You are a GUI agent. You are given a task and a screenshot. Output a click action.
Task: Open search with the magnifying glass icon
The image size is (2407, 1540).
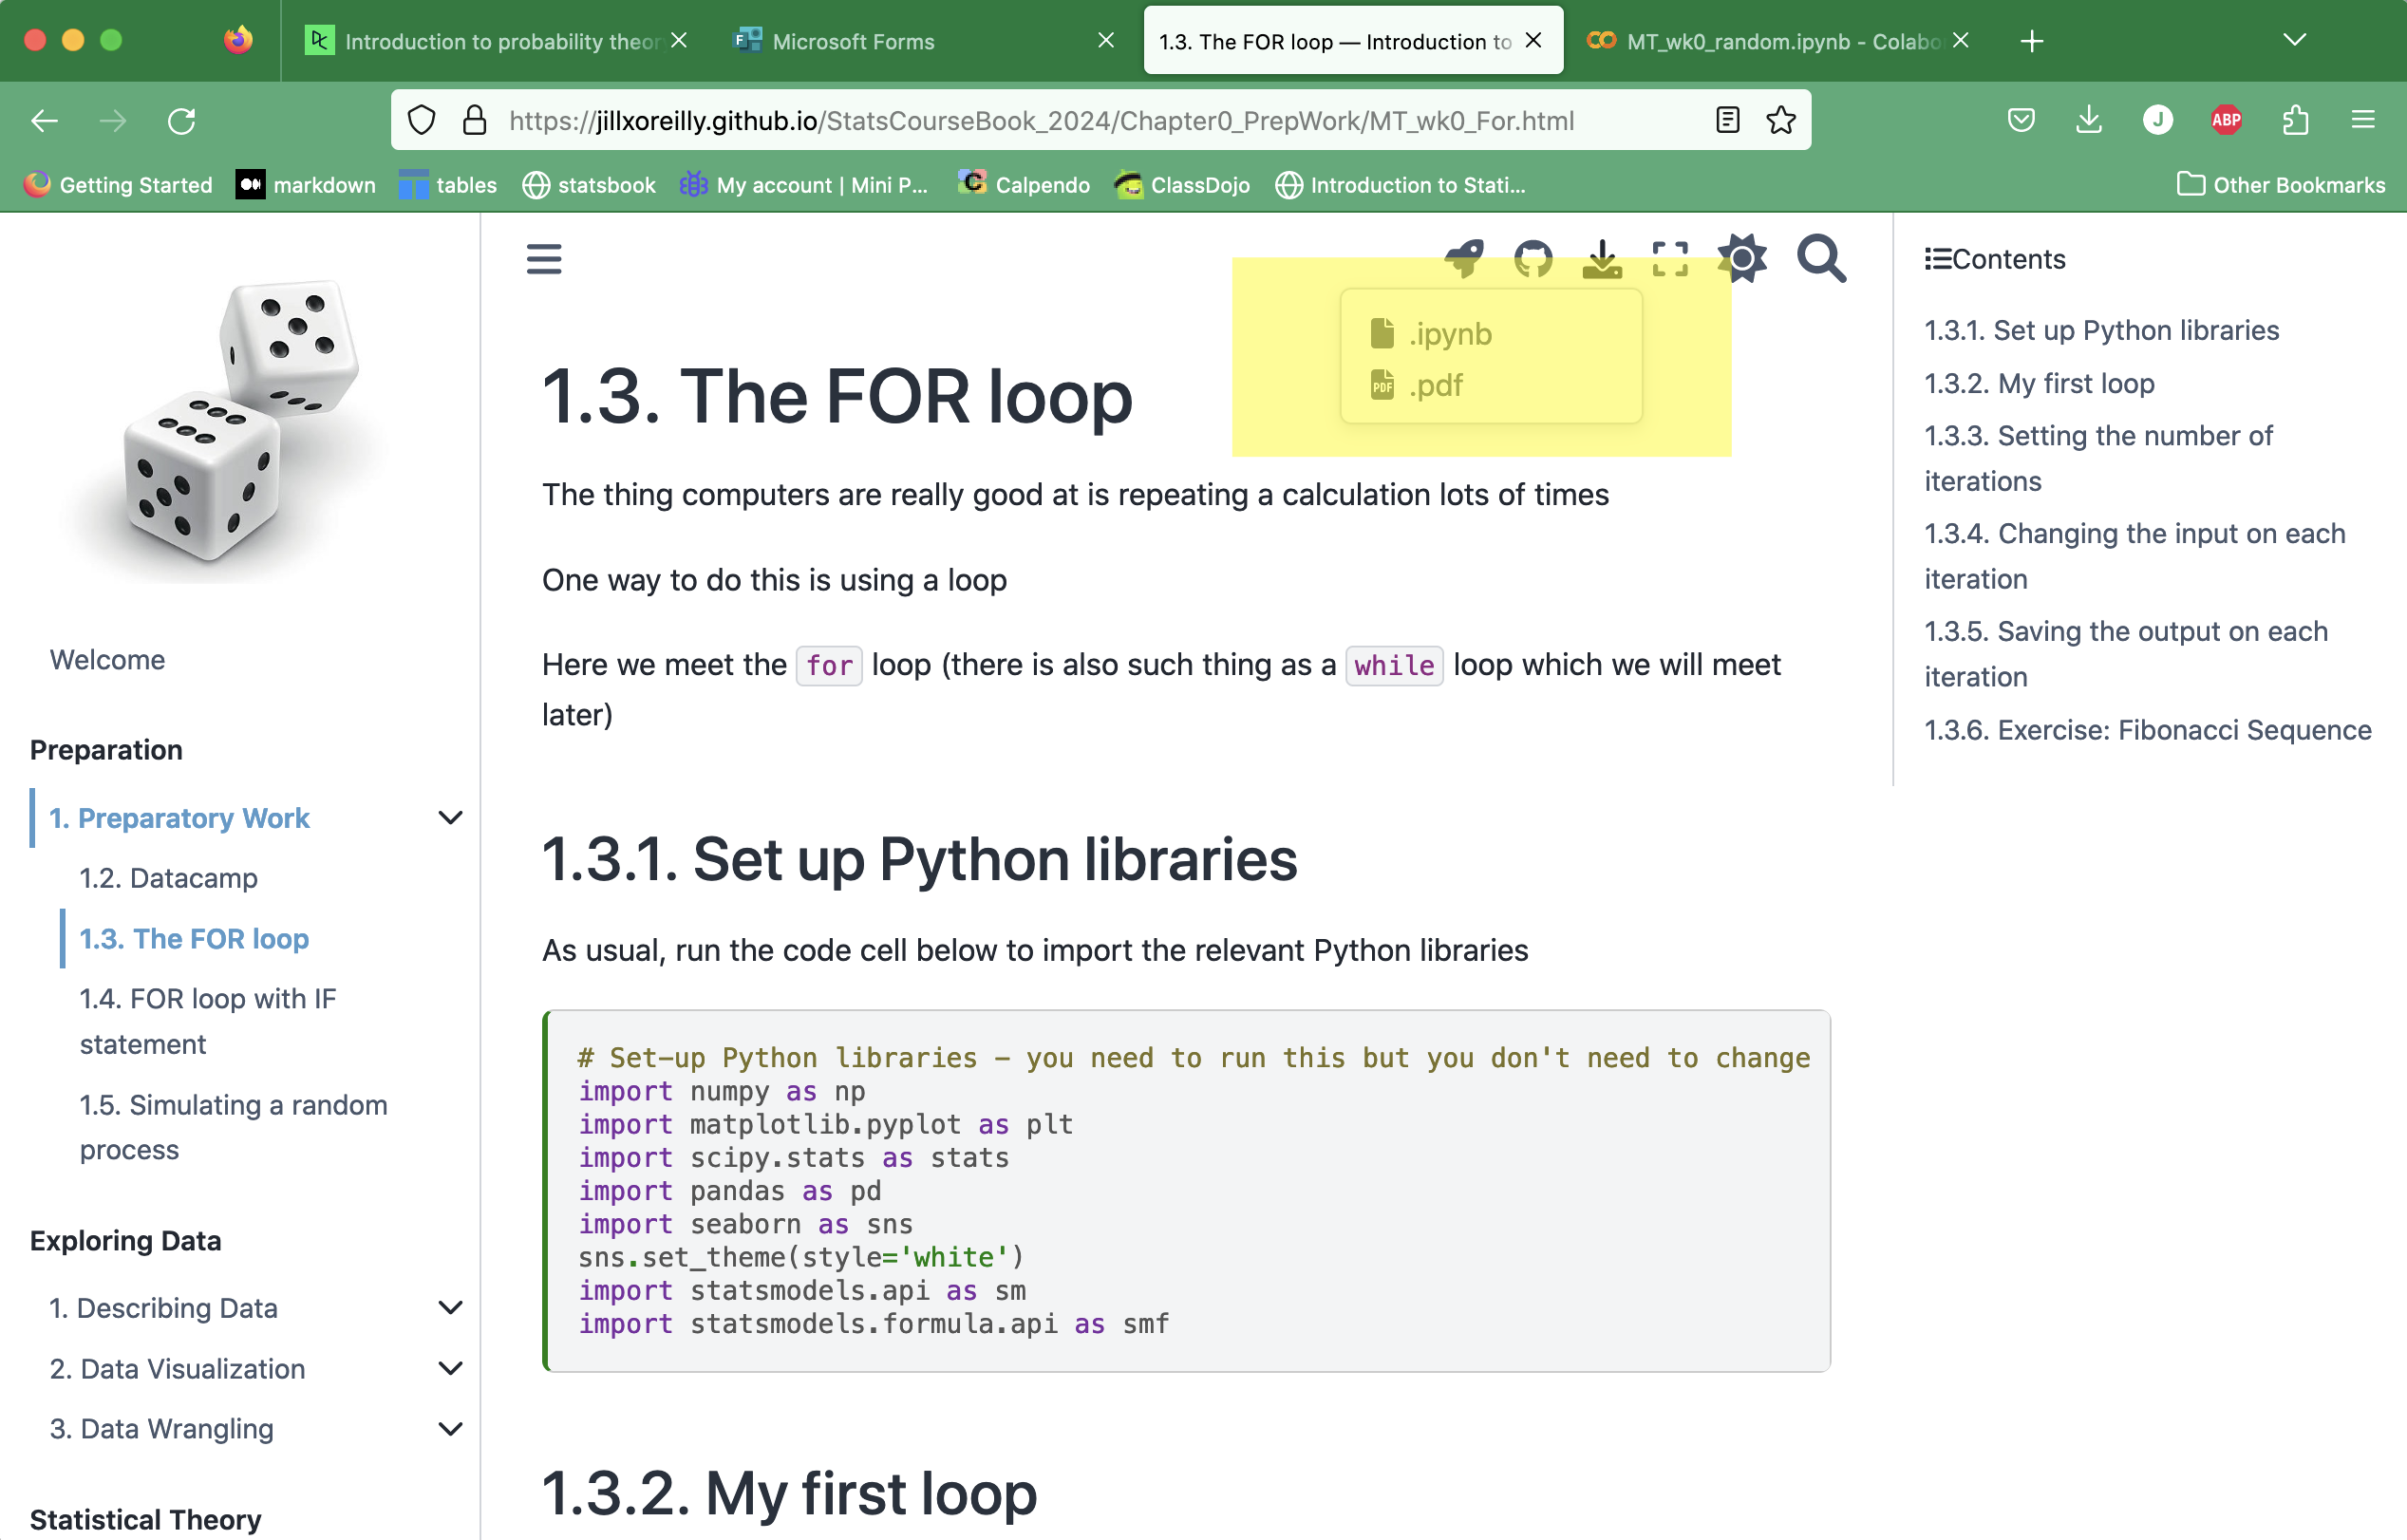(1821, 259)
